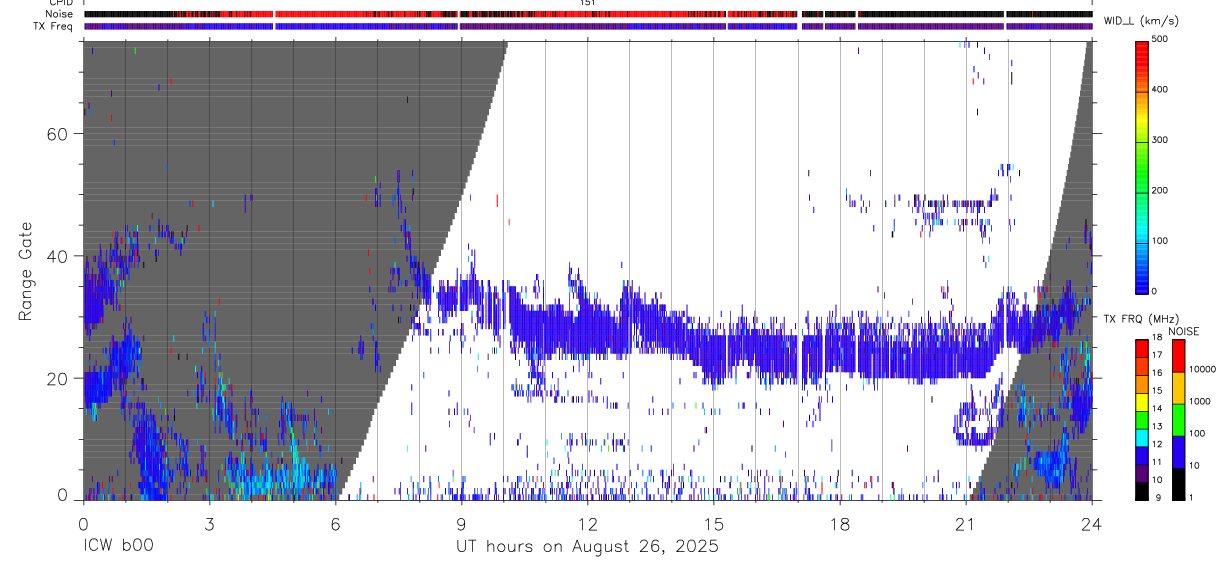Click the '12' UT hour tick label
This screenshot has height=567, width=1228.
click(588, 523)
